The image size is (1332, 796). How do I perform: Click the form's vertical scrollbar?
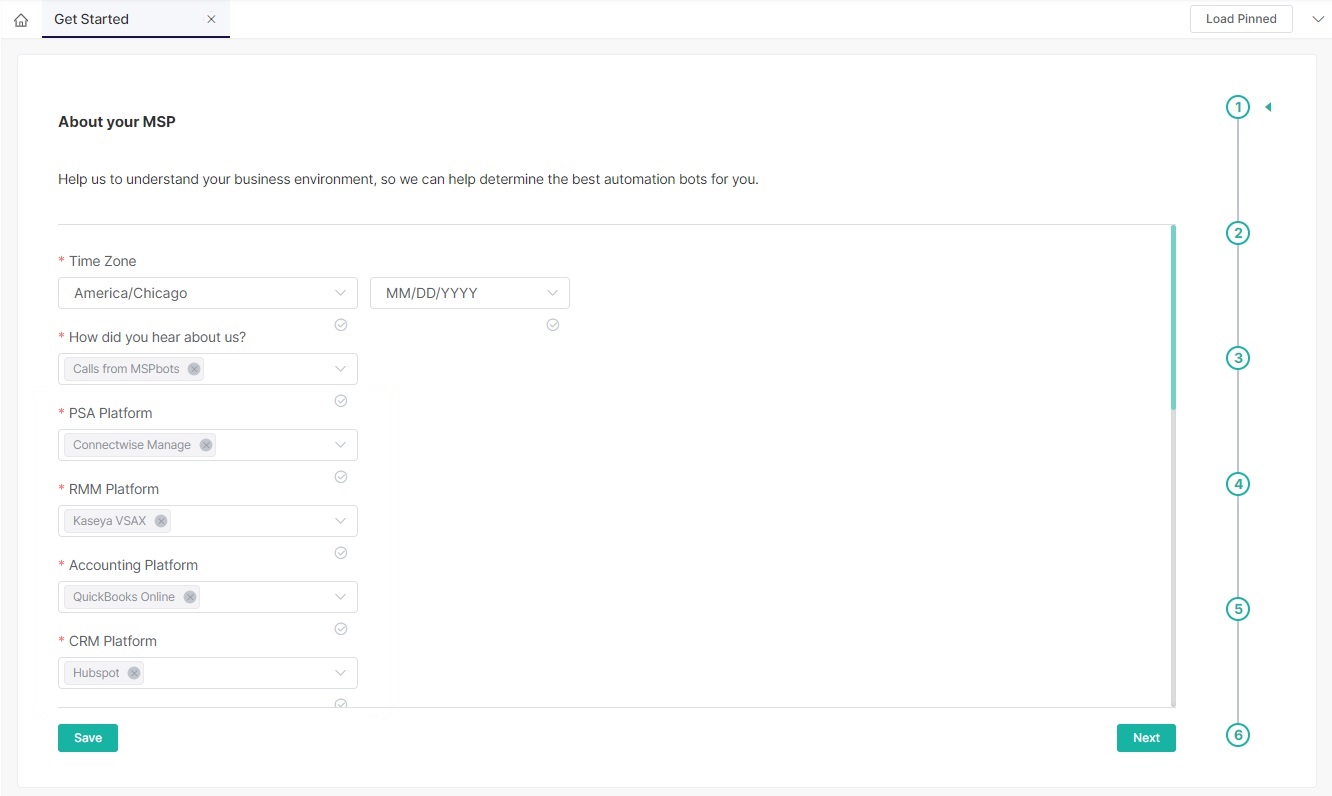(x=1173, y=317)
